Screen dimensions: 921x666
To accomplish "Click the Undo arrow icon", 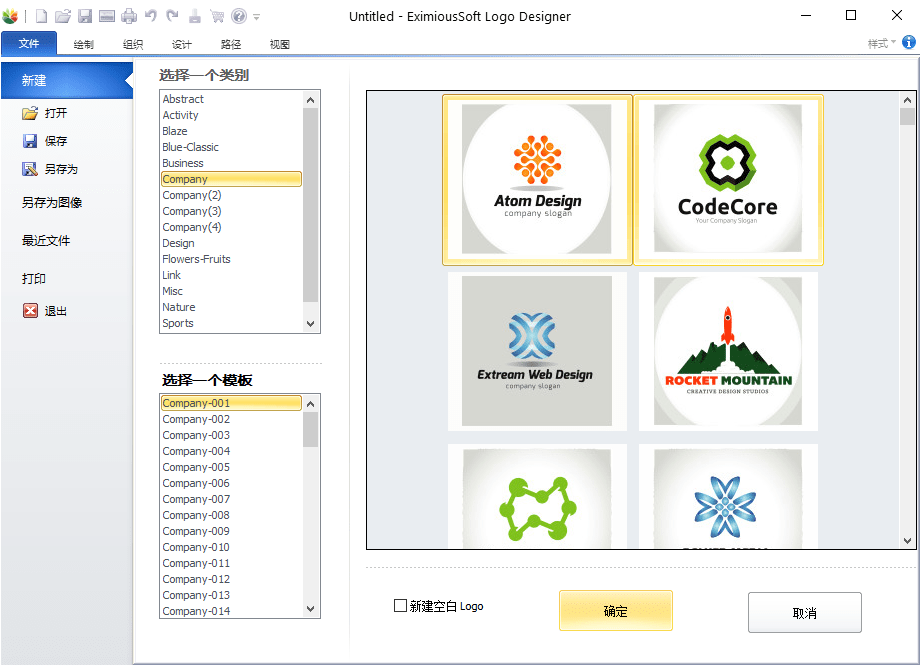I will (x=151, y=16).
